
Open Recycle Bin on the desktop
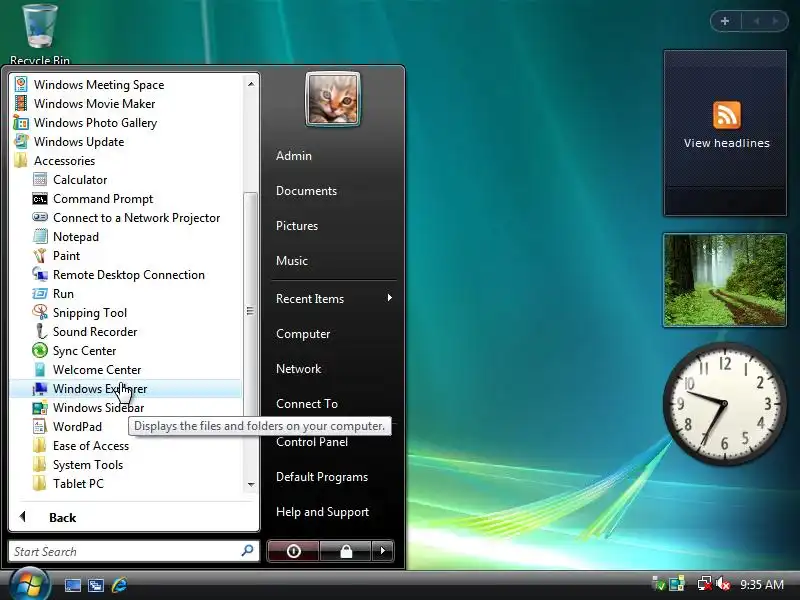pyautogui.click(x=40, y=34)
